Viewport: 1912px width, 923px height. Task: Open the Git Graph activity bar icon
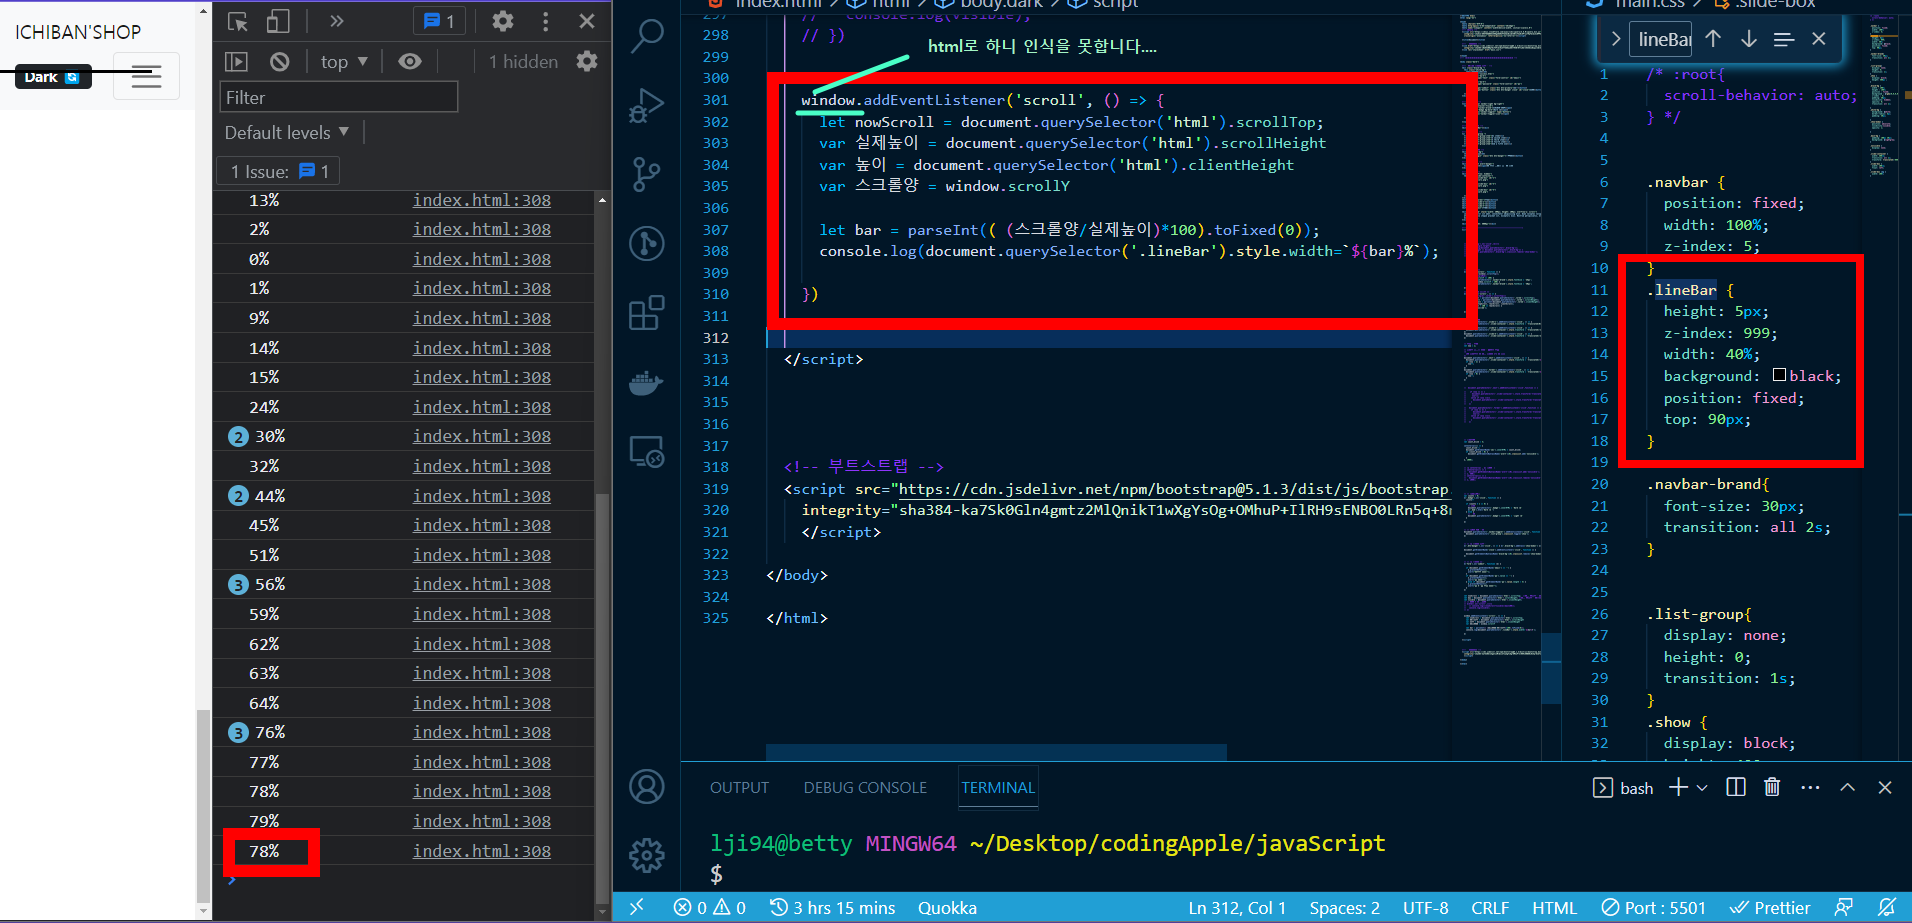click(x=647, y=243)
